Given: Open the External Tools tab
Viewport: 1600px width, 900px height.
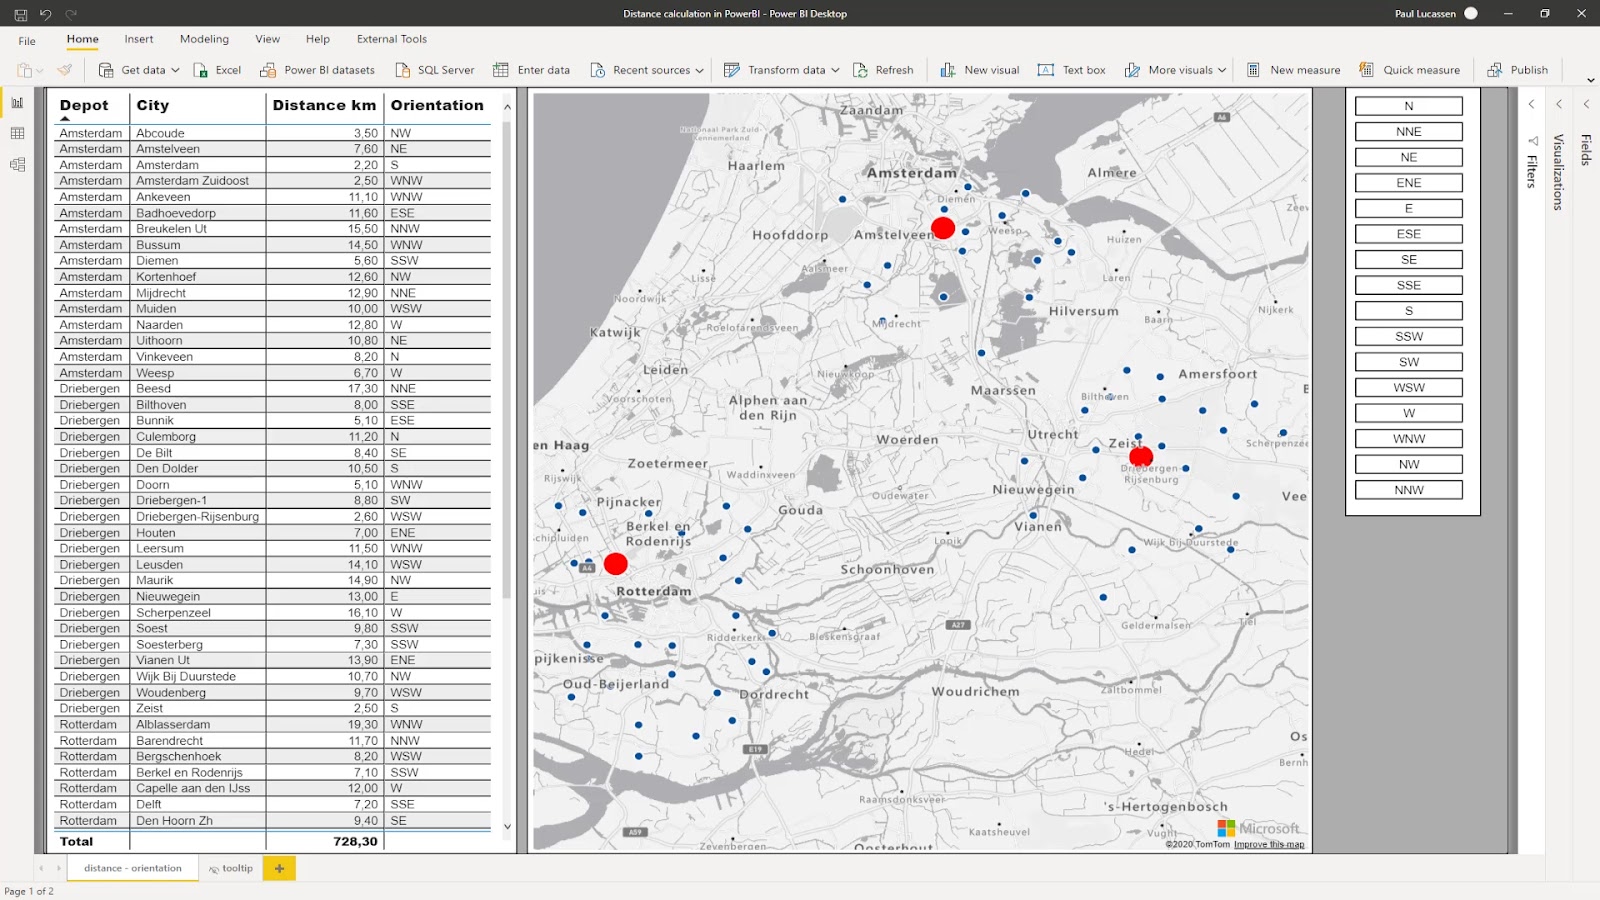Looking at the screenshot, I should (392, 39).
